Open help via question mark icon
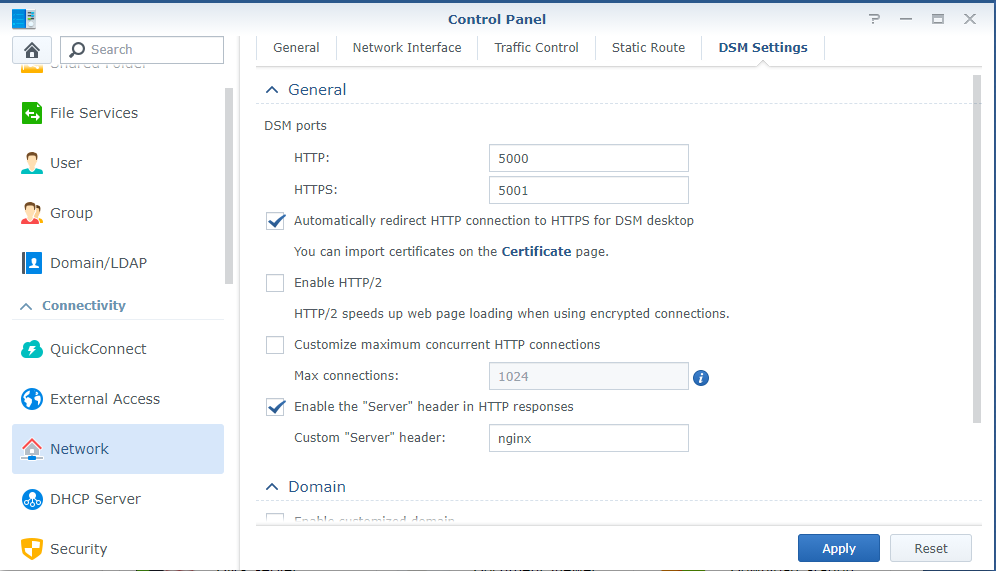This screenshot has height=571, width=996. (875, 19)
